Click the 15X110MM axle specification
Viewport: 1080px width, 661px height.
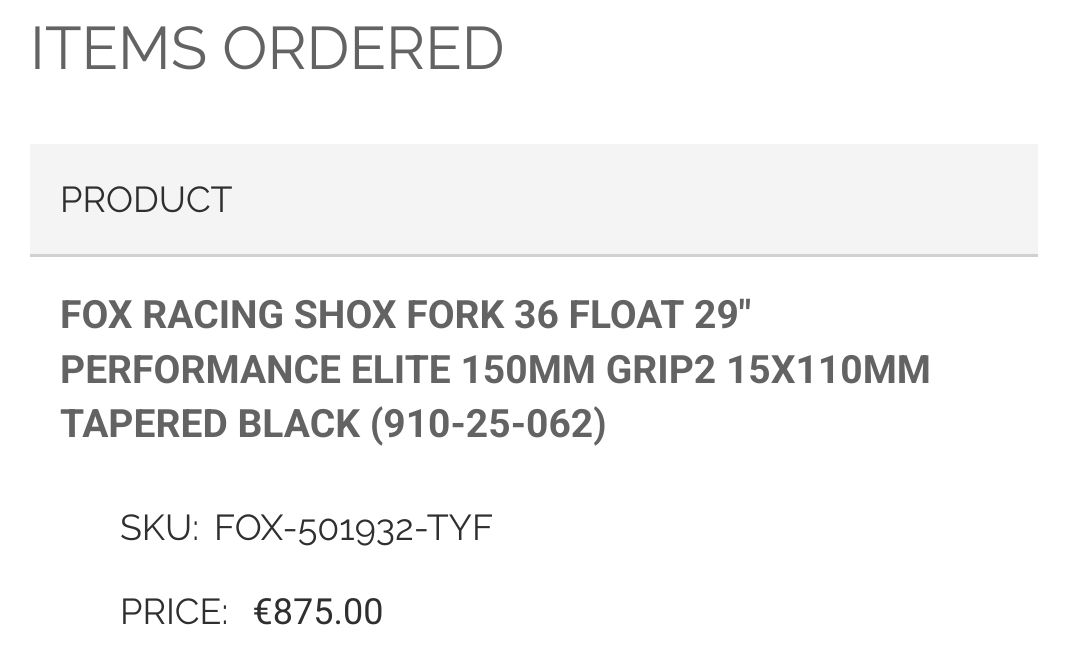[x=828, y=370]
